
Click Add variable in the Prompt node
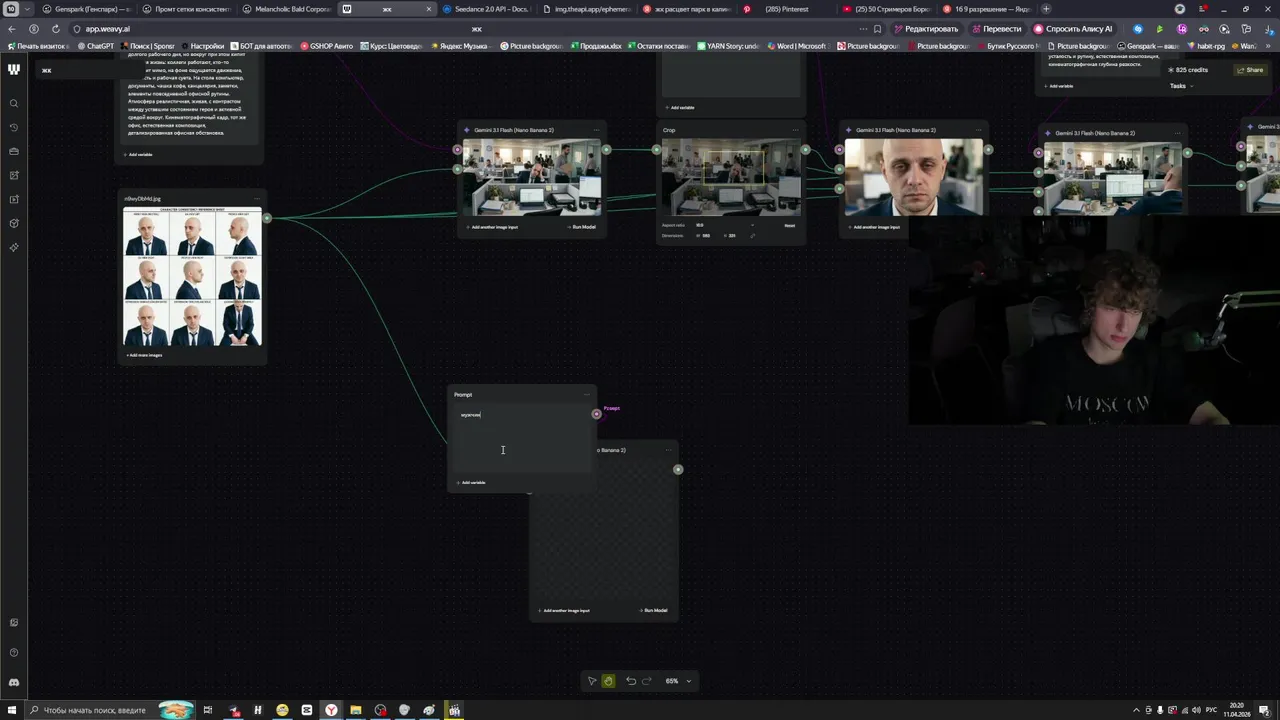coord(471,483)
